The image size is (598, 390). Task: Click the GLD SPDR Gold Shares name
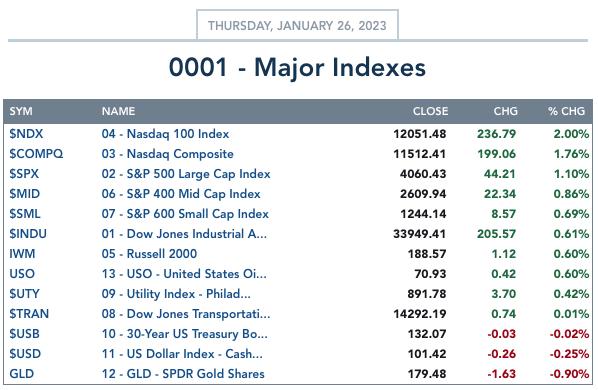click(x=183, y=374)
